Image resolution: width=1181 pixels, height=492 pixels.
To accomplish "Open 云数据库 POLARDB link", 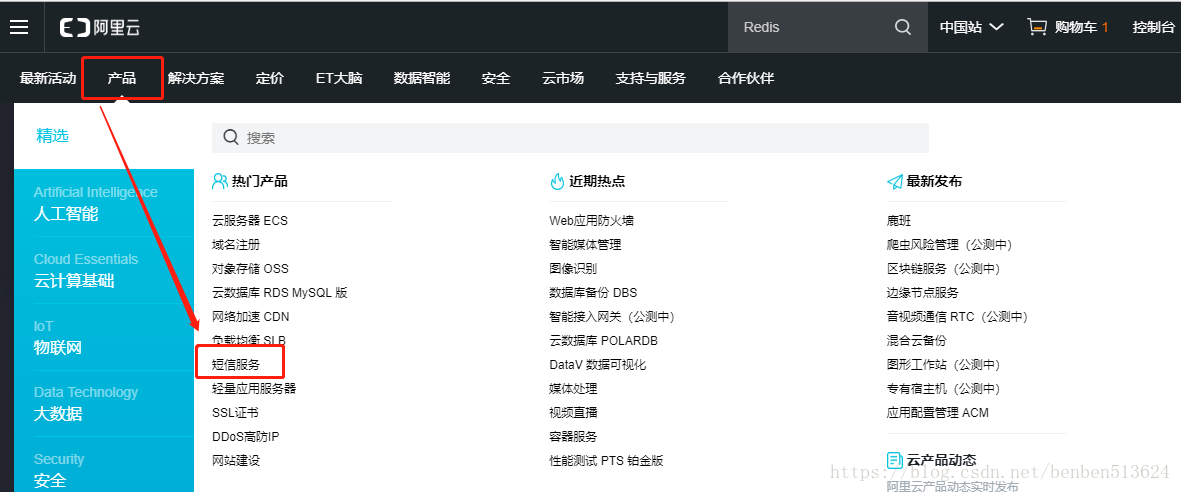I will pyautogui.click(x=604, y=341).
